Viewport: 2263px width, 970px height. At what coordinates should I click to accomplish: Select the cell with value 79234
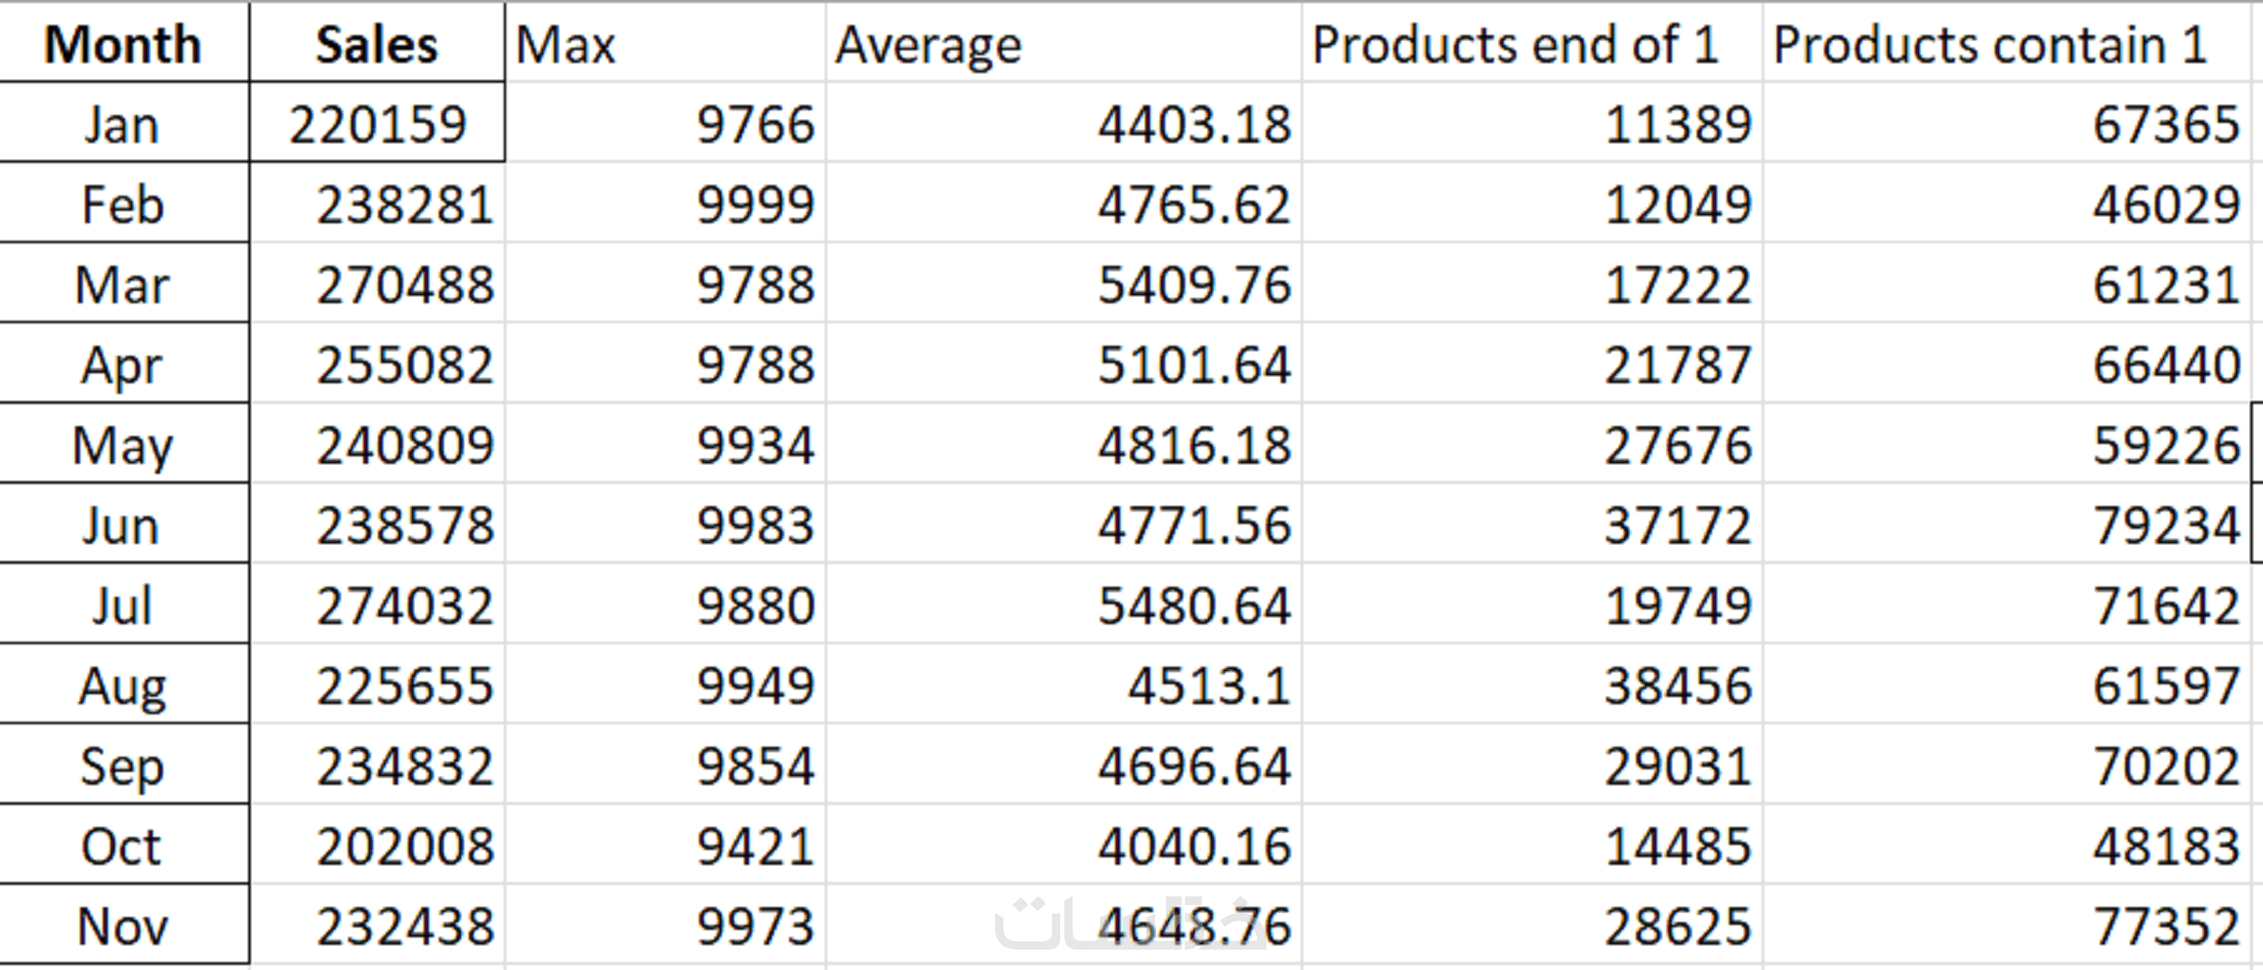click(2005, 525)
